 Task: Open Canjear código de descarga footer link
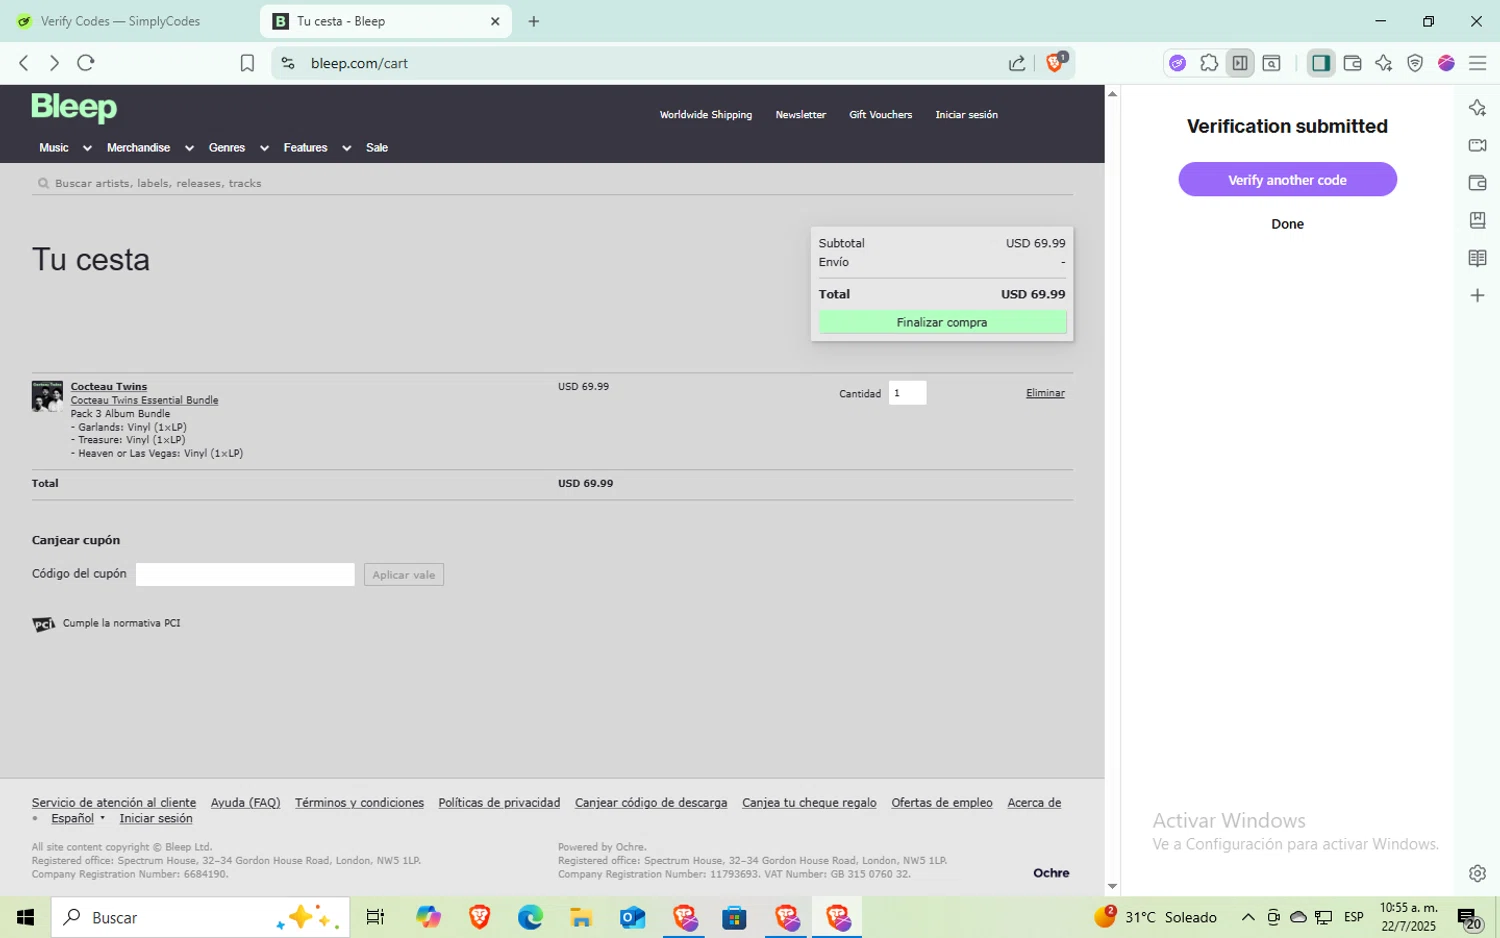click(x=651, y=803)
